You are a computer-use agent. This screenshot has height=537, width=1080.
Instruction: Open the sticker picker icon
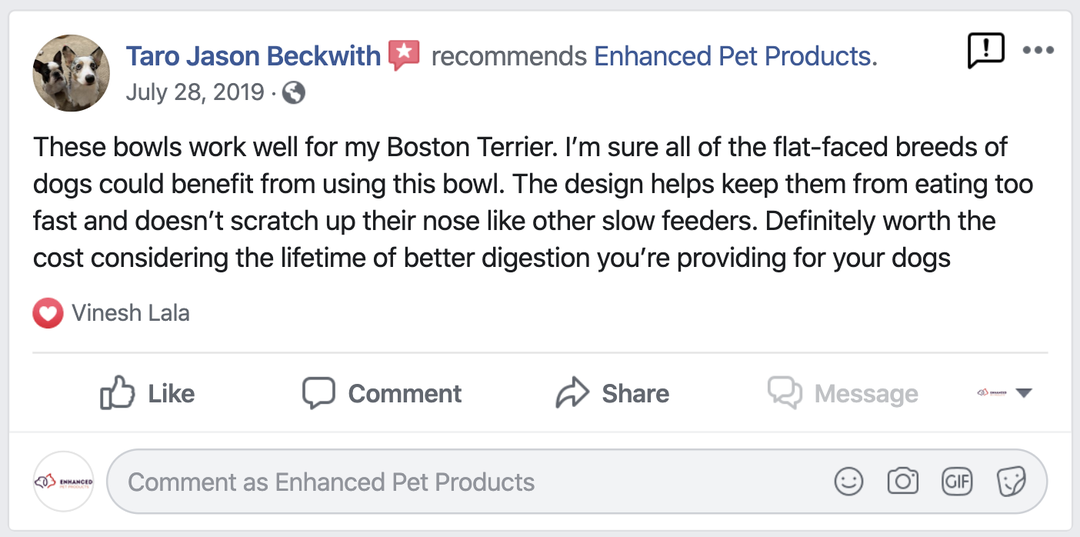pyautogui.click(x=1011, y=482)
